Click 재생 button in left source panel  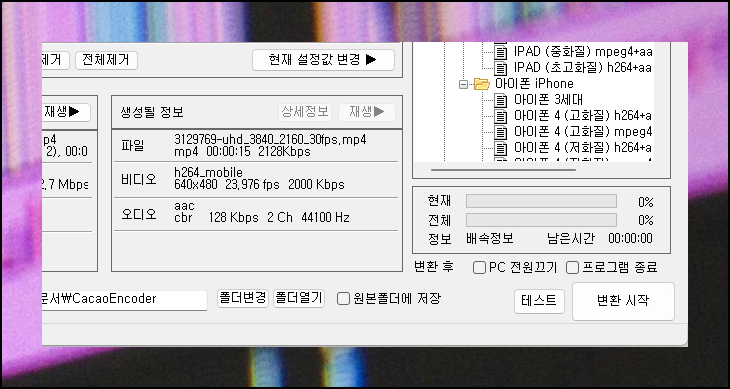66,112
